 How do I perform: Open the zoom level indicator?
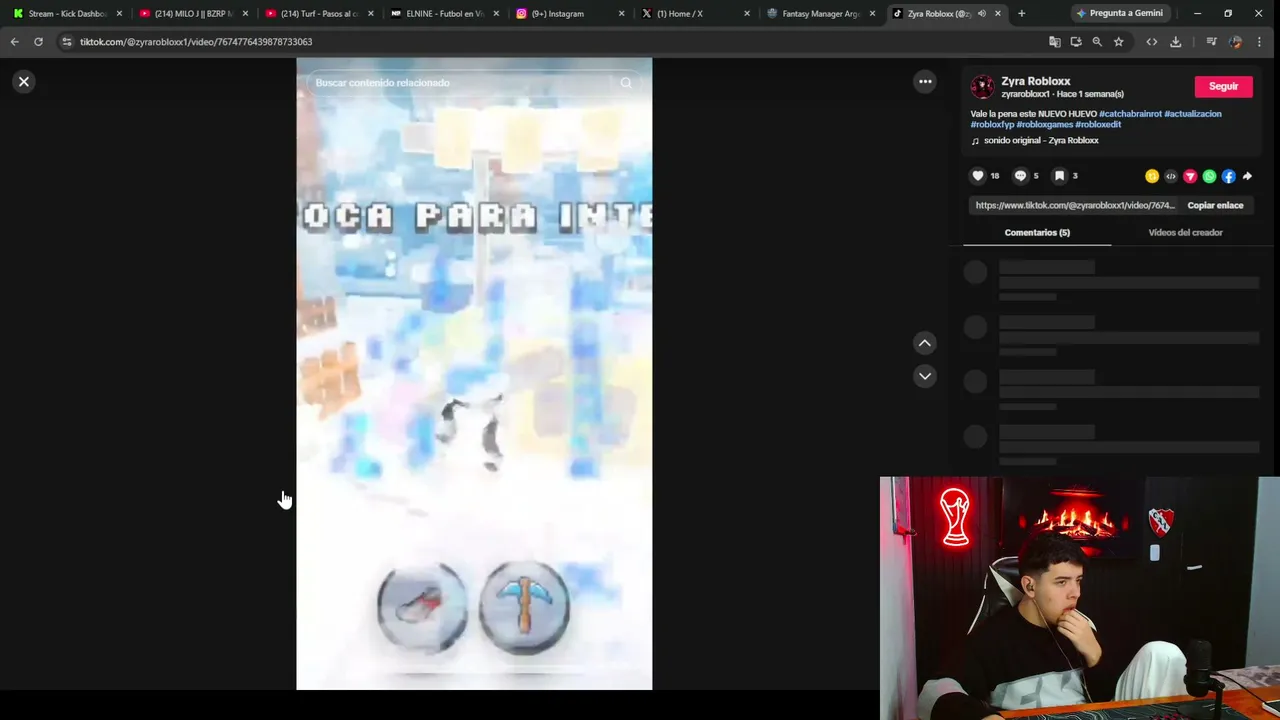click(1097, 42)
